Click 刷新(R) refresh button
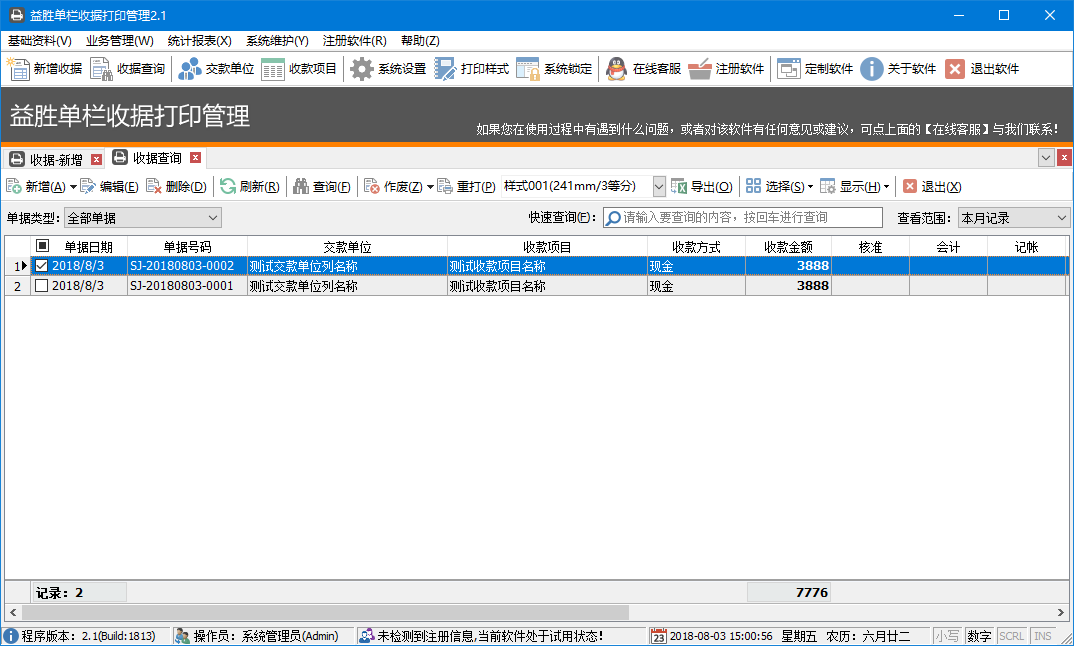1074x646 pixels. 249,186
